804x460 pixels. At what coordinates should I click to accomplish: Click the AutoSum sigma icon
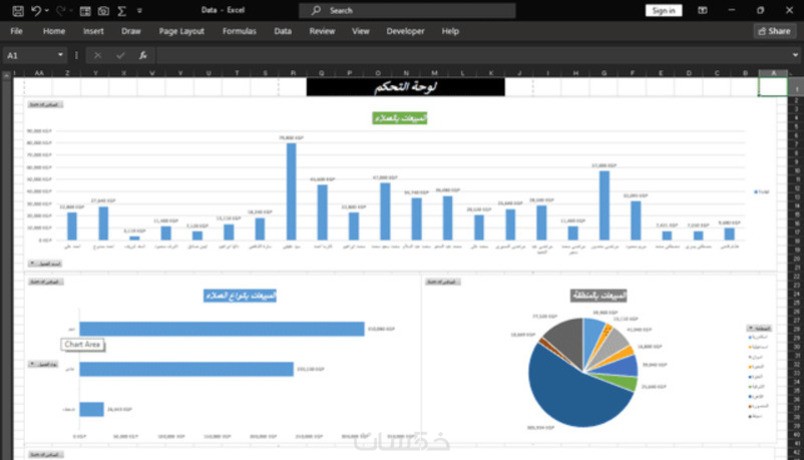click(x=122, y=11)
